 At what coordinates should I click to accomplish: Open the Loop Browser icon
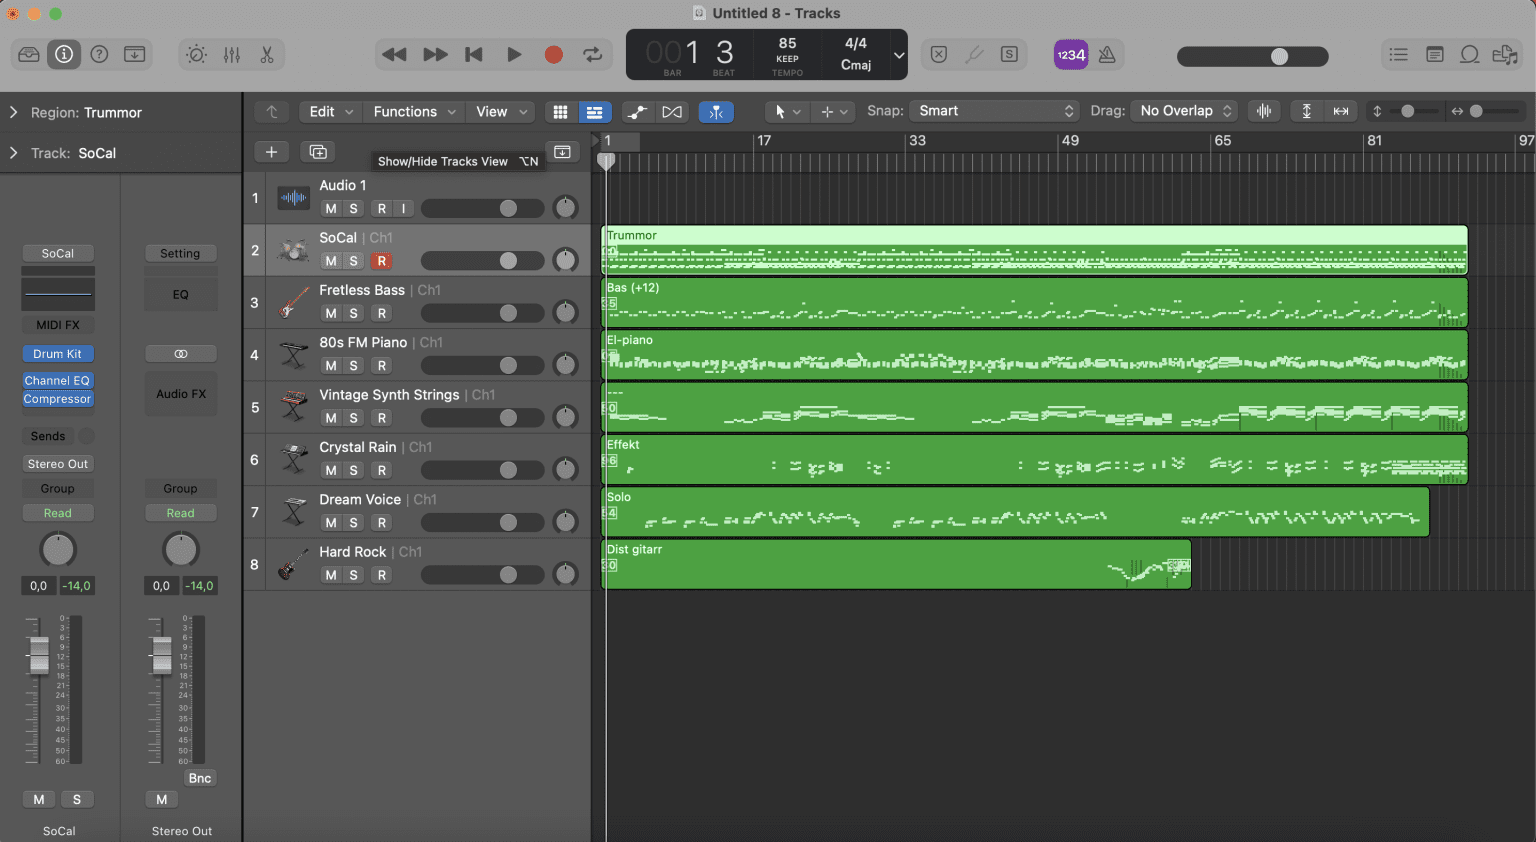(x=1470, y=54)
